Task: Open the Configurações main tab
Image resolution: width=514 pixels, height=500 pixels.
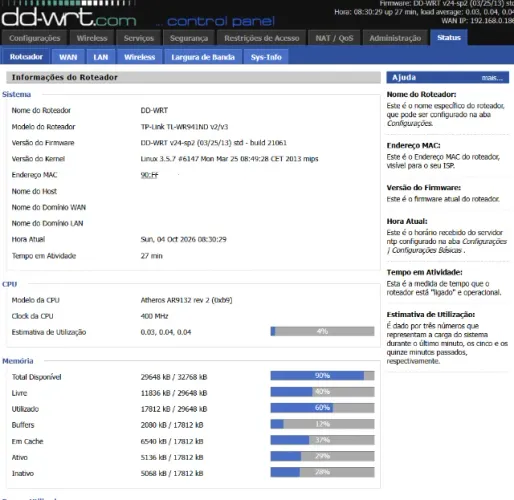Action: (x=35, y=38)
